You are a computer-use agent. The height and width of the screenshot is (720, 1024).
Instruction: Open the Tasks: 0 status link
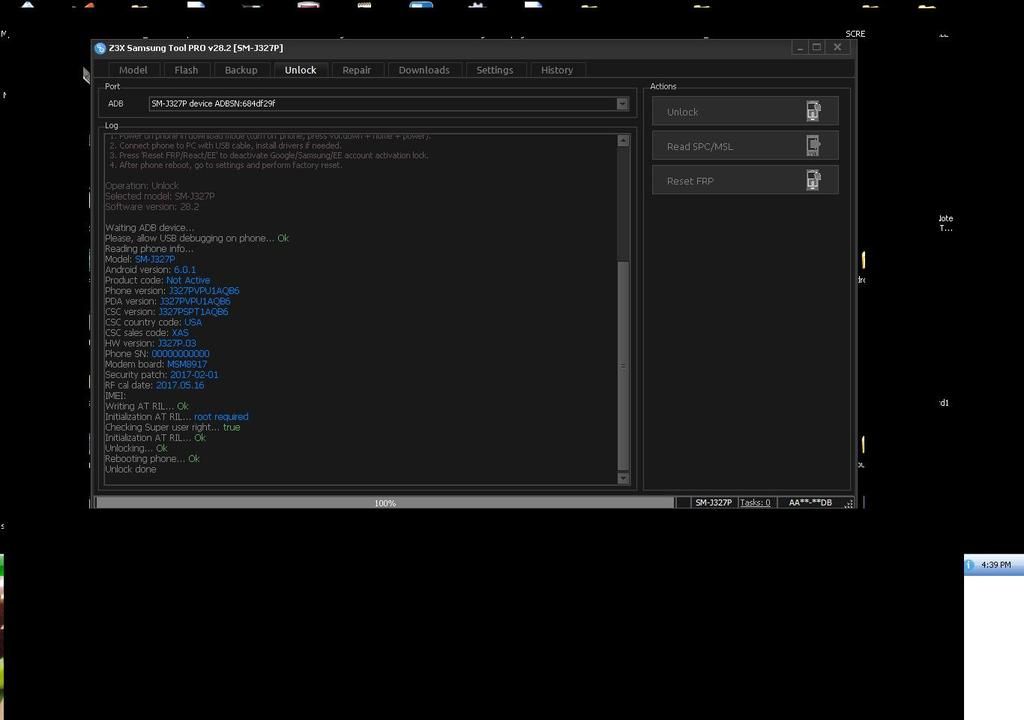pyautogui.click(x=755, y=503)
